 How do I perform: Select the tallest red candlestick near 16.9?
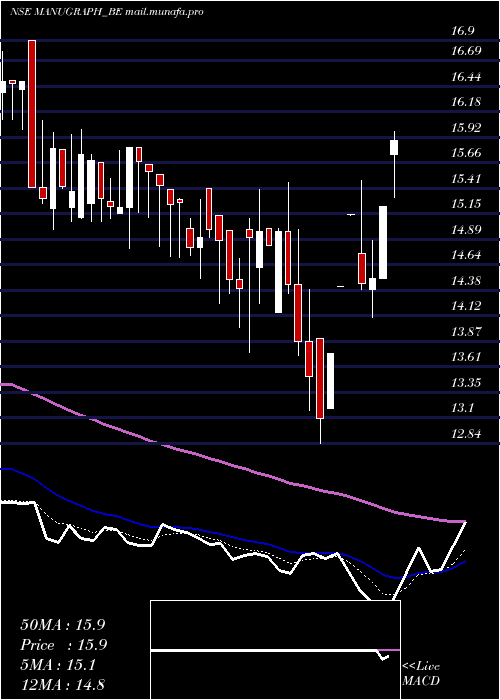32,114
